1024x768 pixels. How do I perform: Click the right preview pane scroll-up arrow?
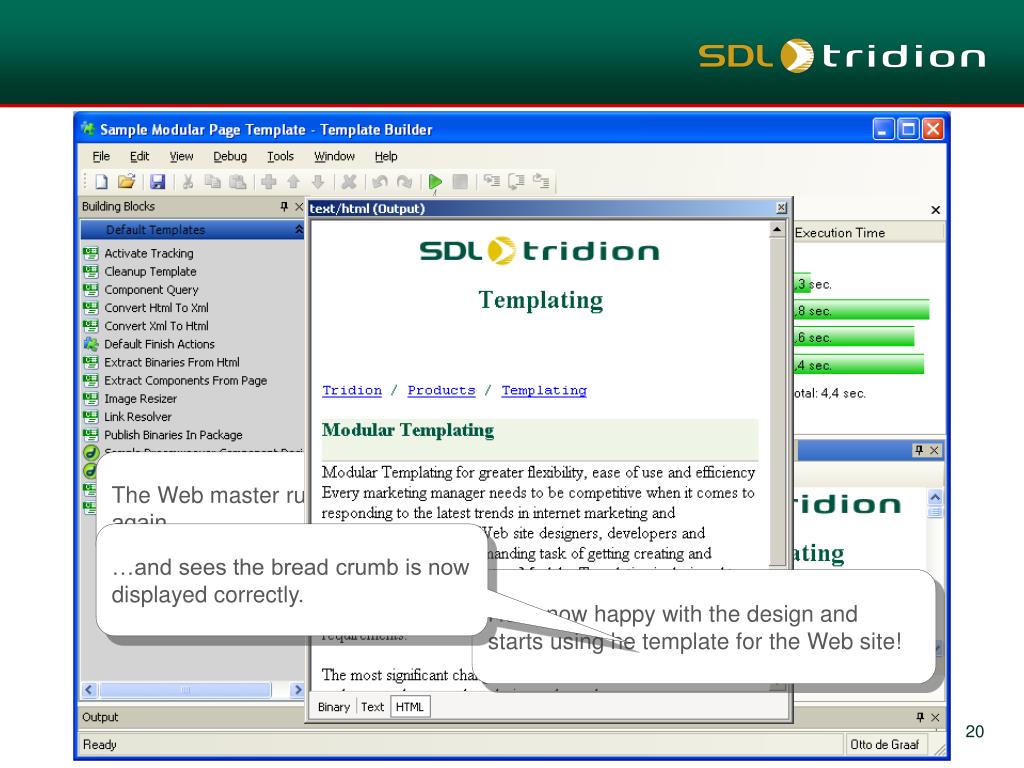[935, 497]
